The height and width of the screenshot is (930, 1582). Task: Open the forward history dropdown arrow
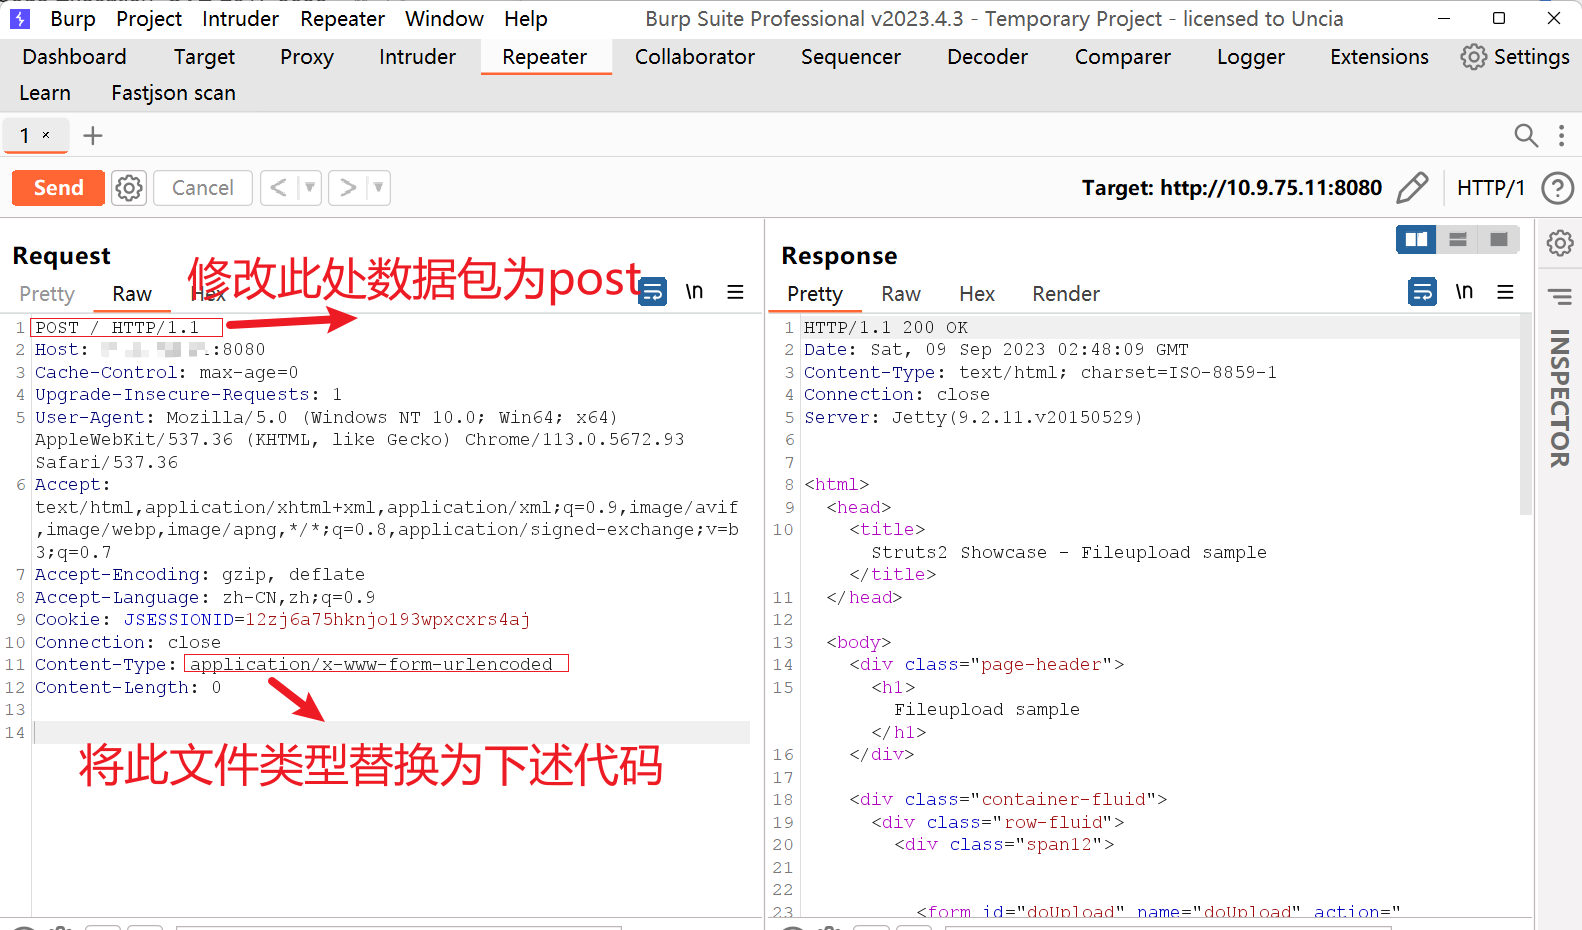[379, 187]
